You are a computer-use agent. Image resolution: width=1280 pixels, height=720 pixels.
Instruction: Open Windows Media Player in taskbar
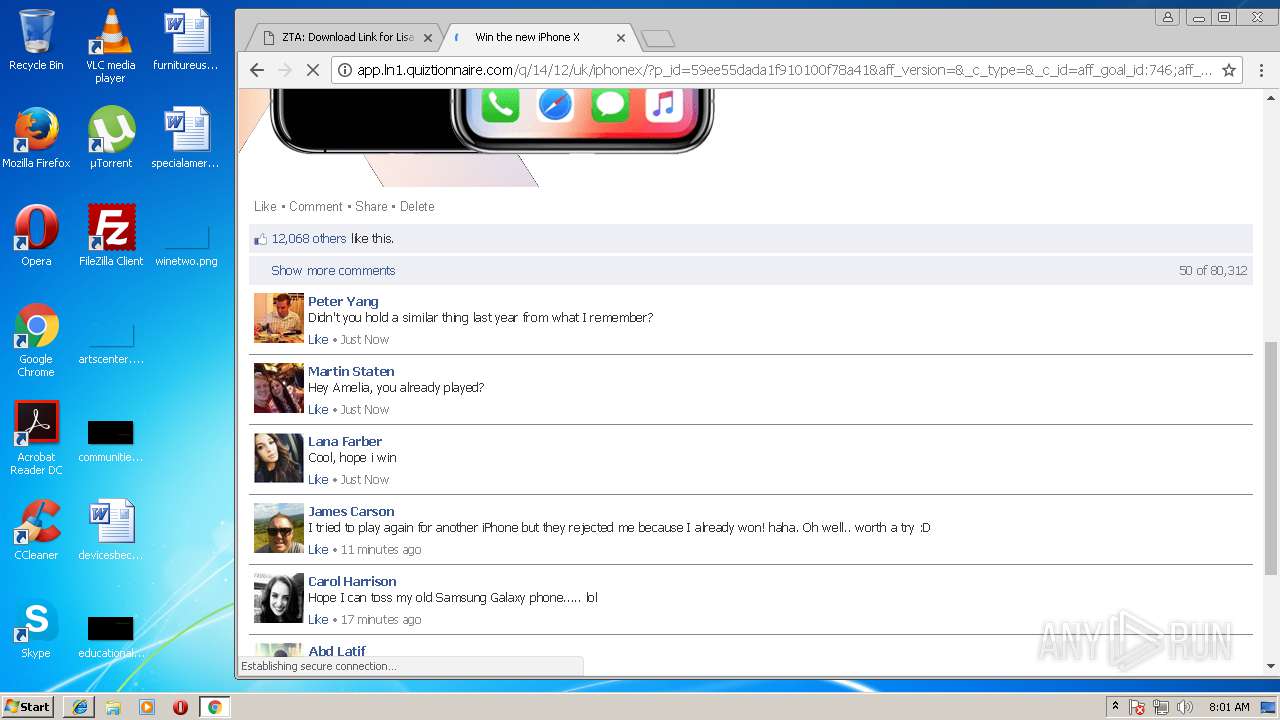tap(147, 707)
